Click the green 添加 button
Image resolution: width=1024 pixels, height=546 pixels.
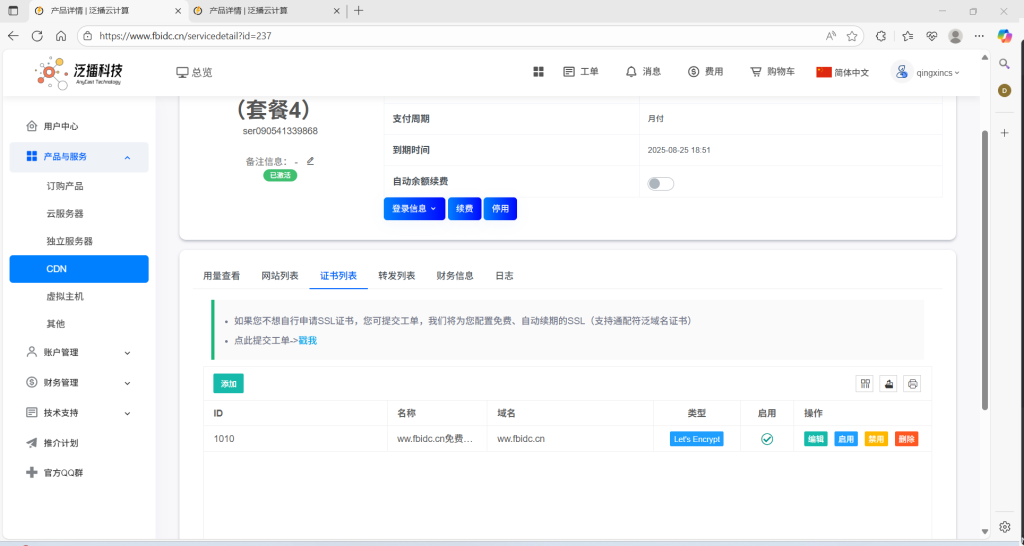coord(229,384)
